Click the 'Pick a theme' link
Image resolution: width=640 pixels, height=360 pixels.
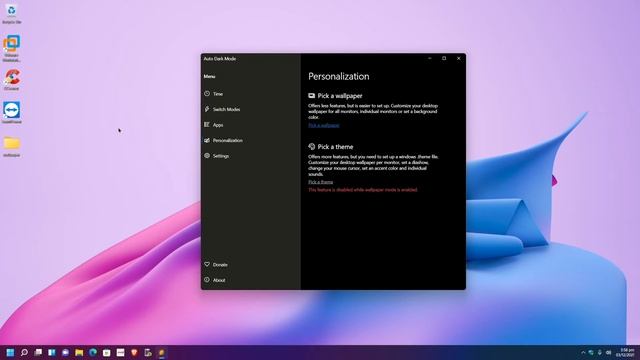320,182
